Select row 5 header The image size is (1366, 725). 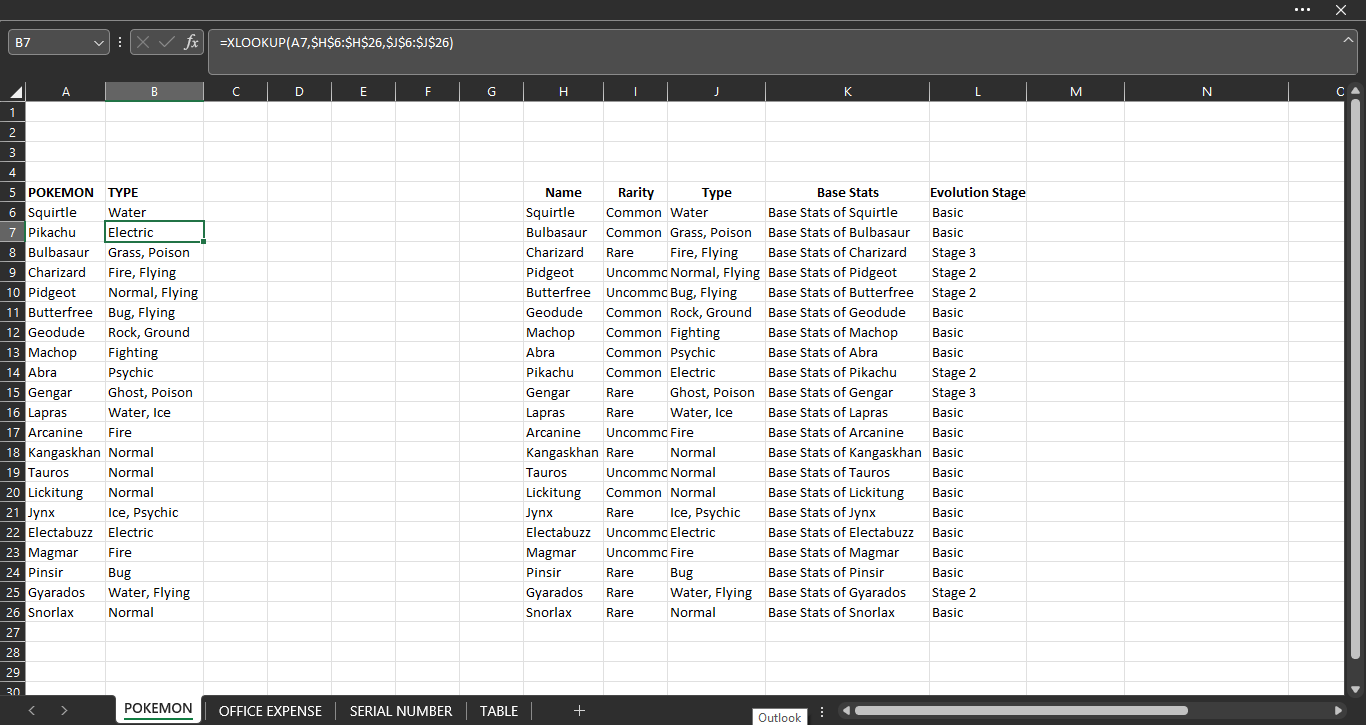pos(13,192)
